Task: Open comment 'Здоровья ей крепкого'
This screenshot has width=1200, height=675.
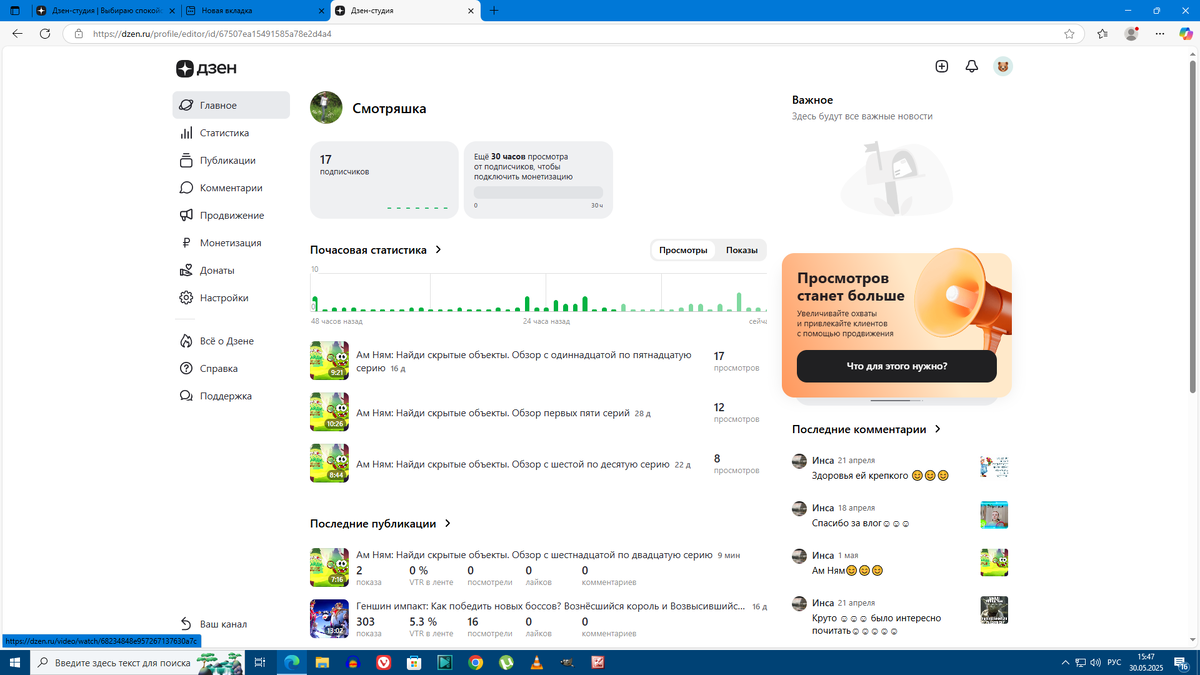Action: coord(880,475)
